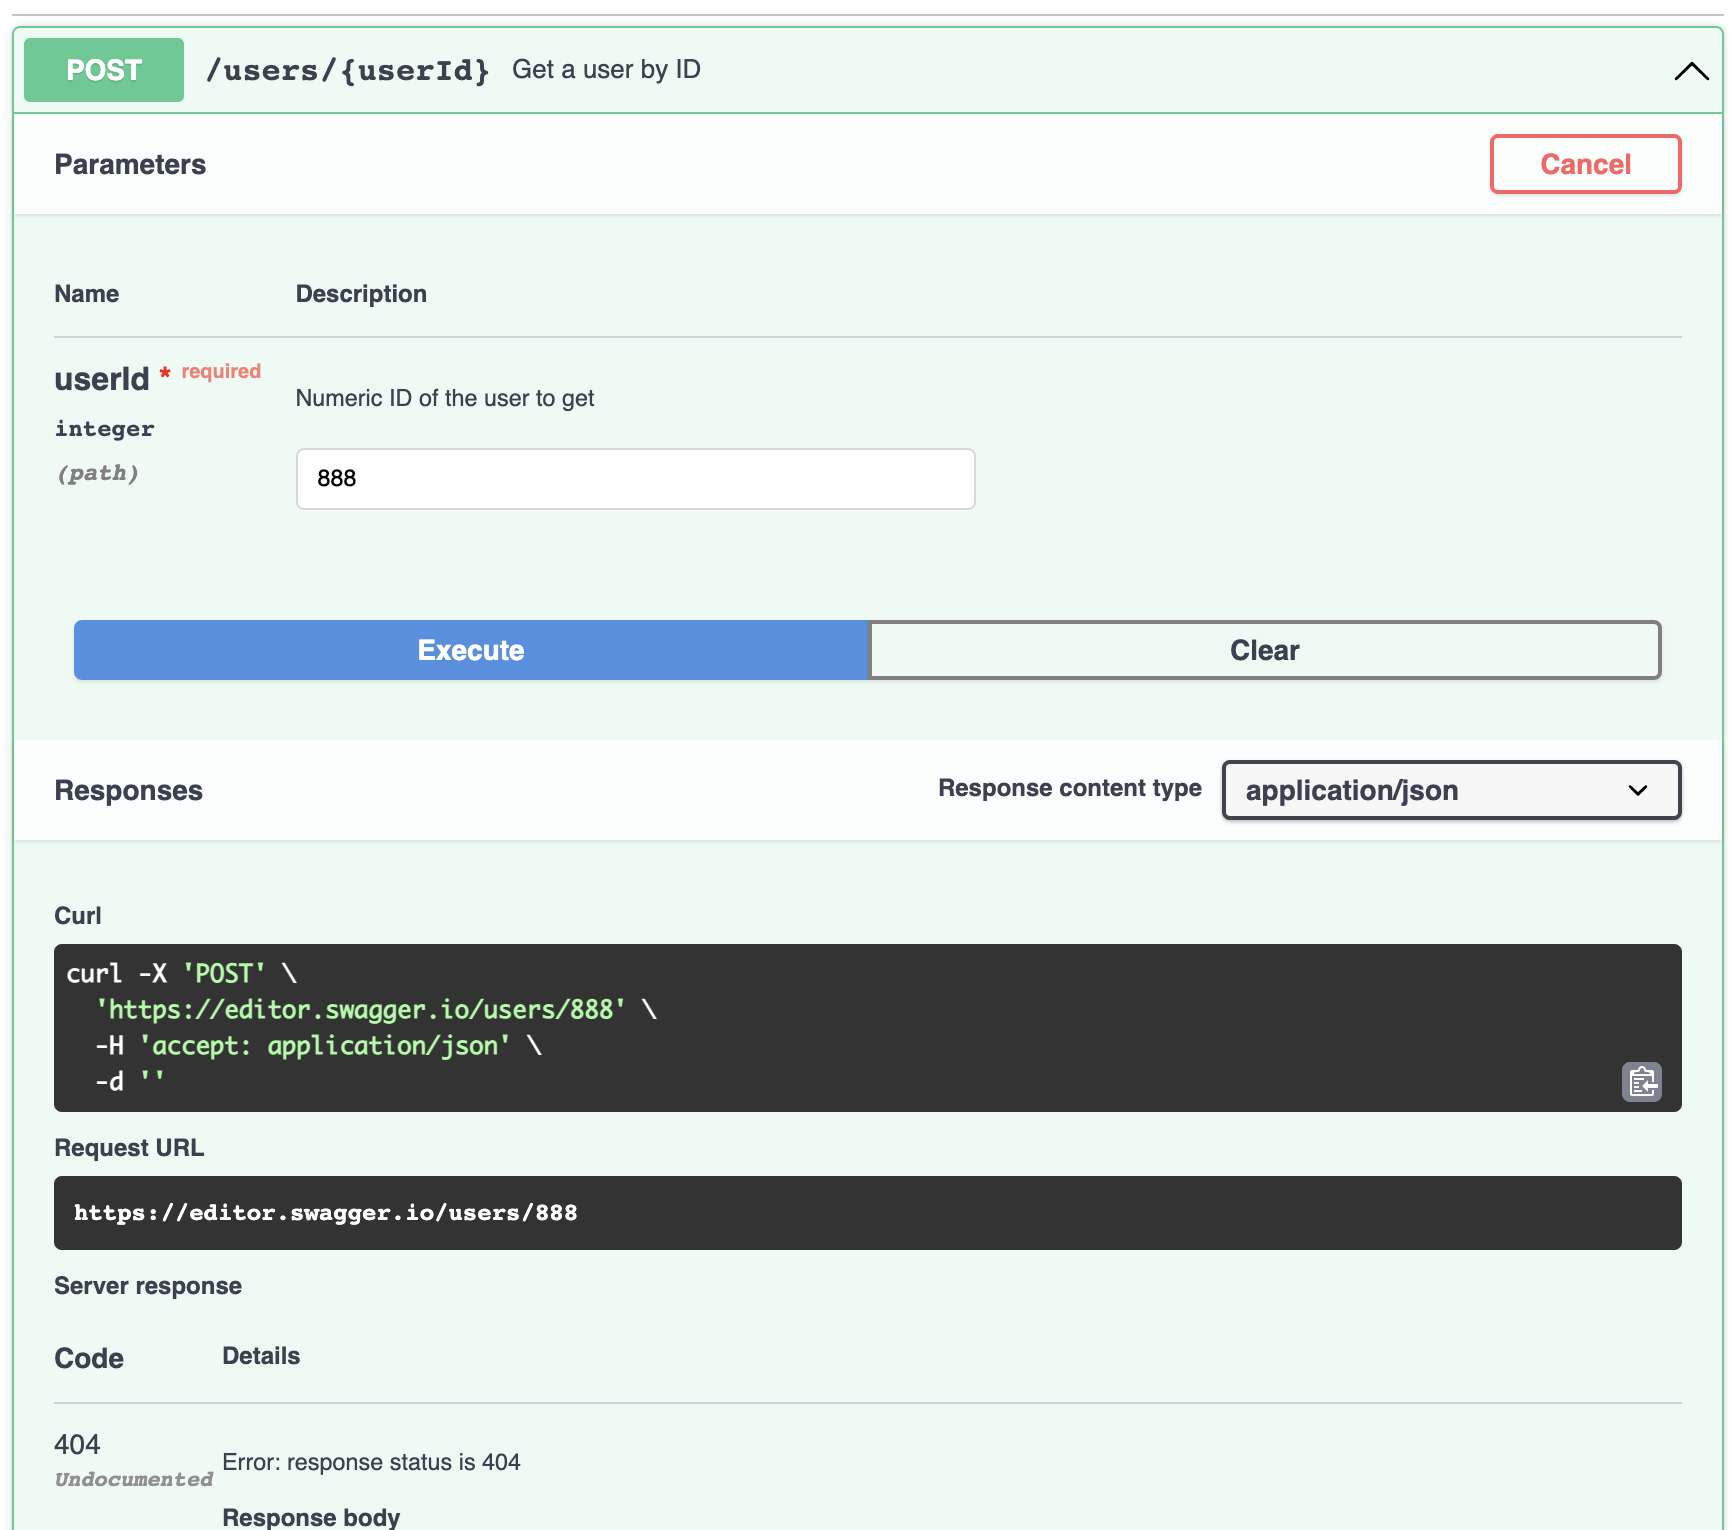Select application/json from the content type selector

(x=1449, y=790)
